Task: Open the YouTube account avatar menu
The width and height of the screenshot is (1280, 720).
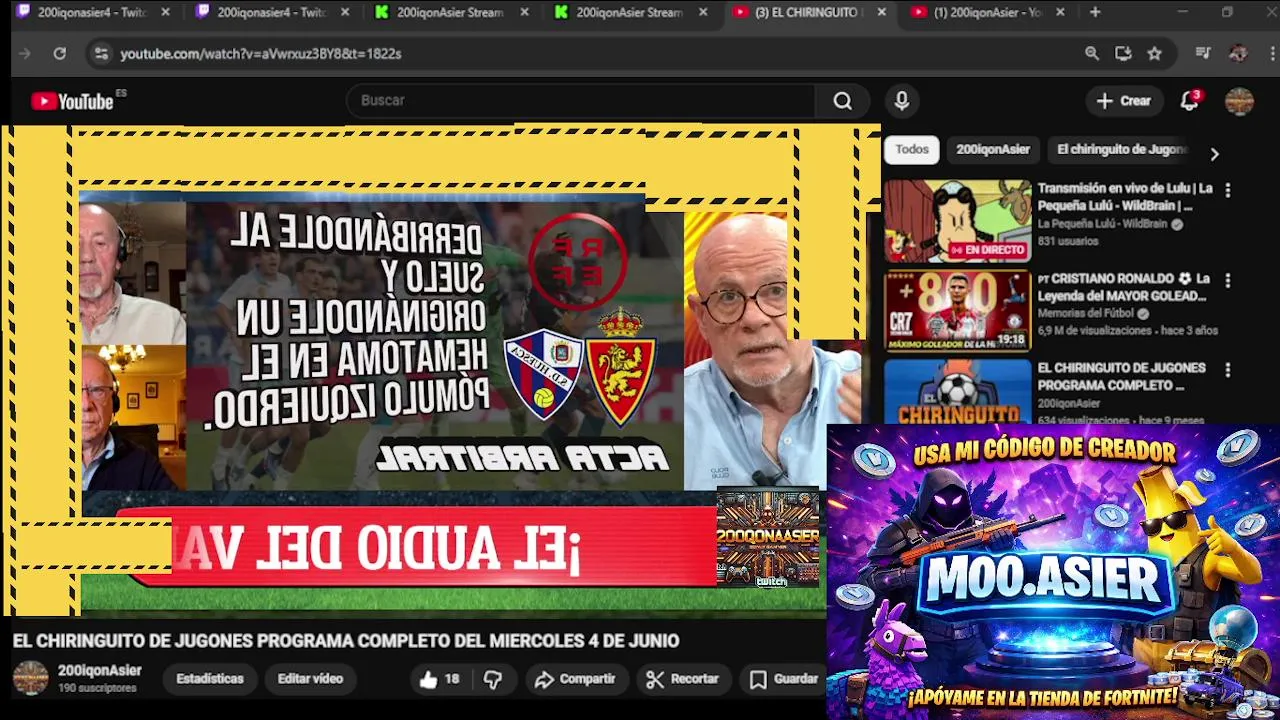Action: [x=1239, y=101]
